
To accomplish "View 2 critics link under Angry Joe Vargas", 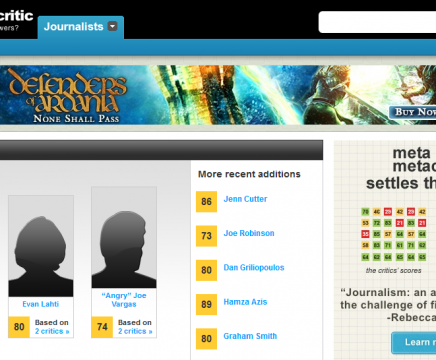I will [135, 331].
